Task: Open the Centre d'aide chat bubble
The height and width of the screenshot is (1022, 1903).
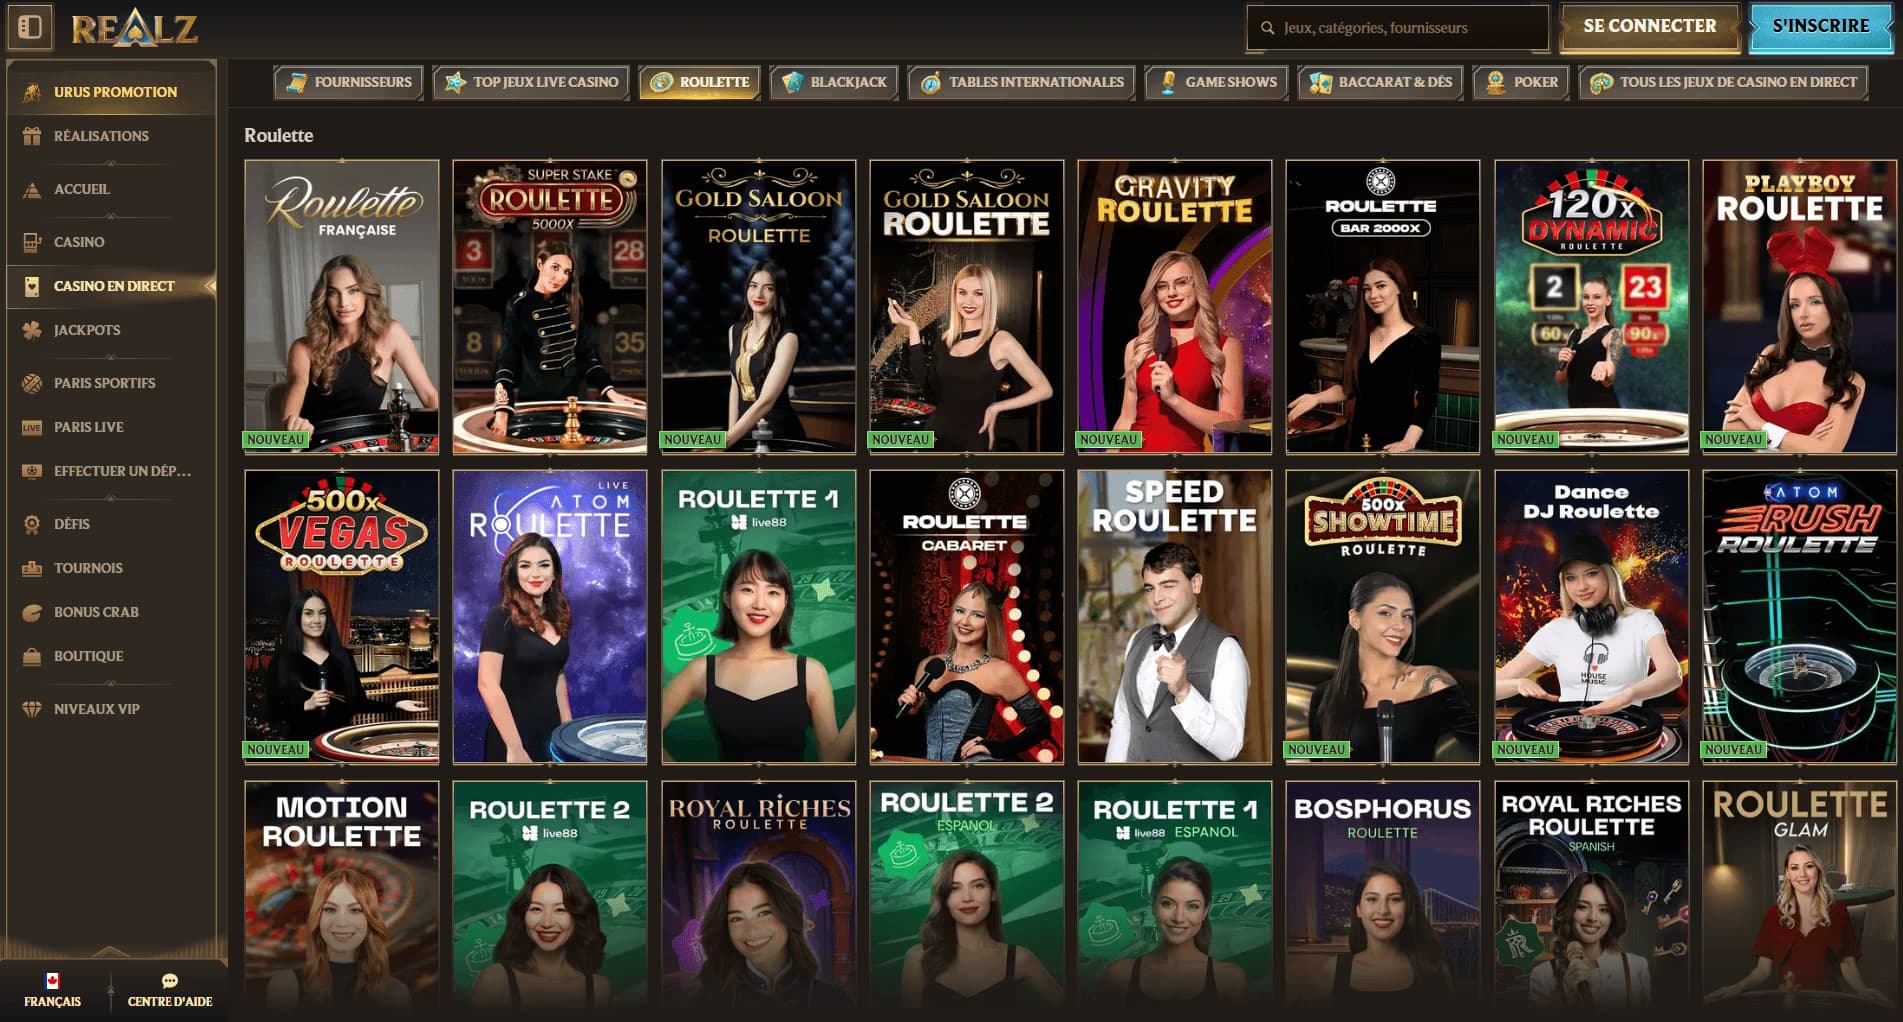Action: tap(169, 982)
